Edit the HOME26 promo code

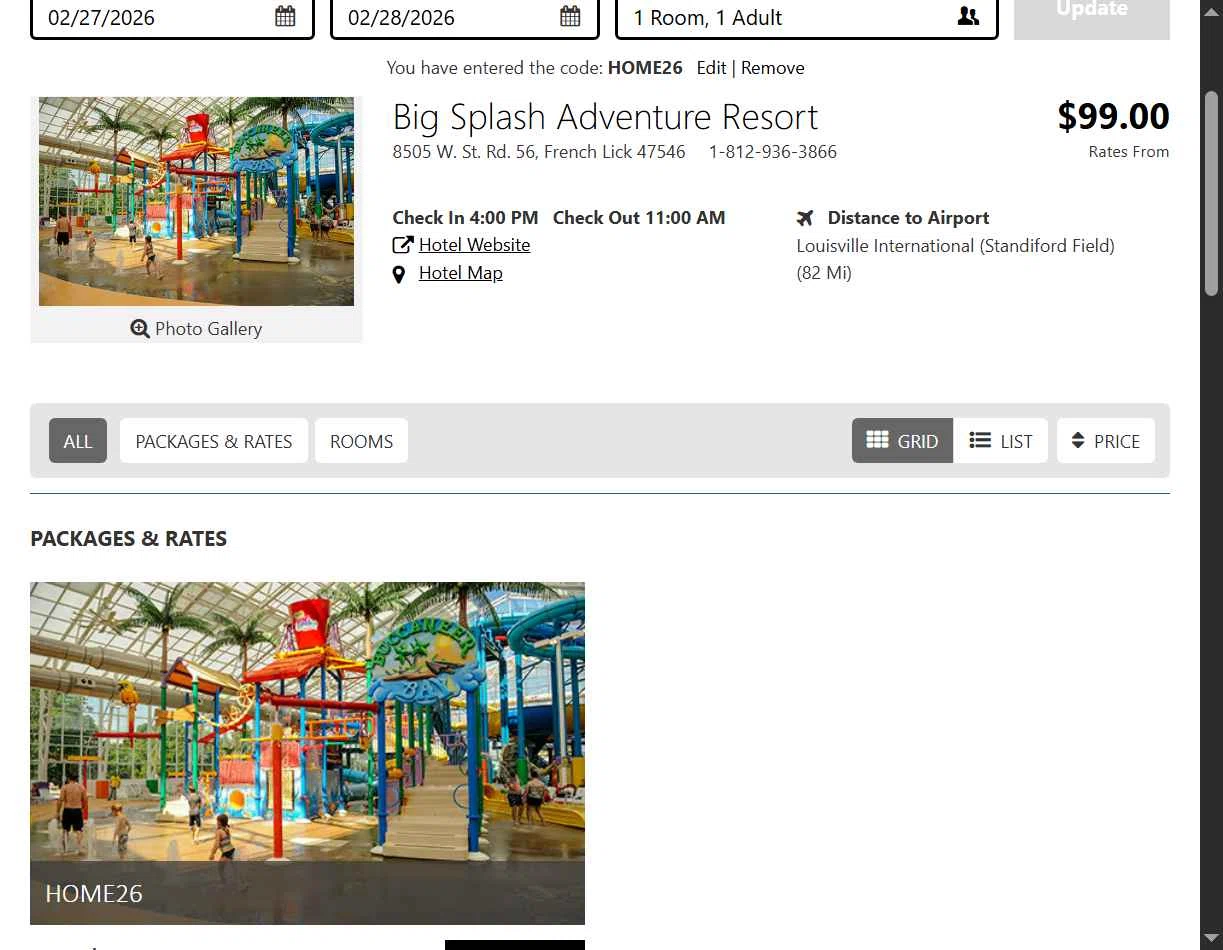tap(711, 68)
